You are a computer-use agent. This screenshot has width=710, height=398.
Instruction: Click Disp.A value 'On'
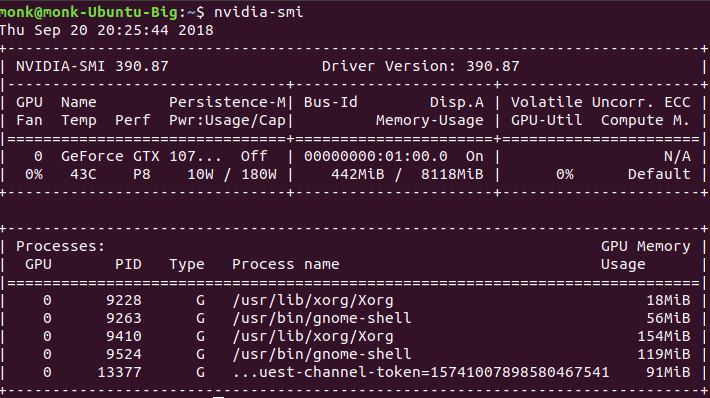point(475,156)
